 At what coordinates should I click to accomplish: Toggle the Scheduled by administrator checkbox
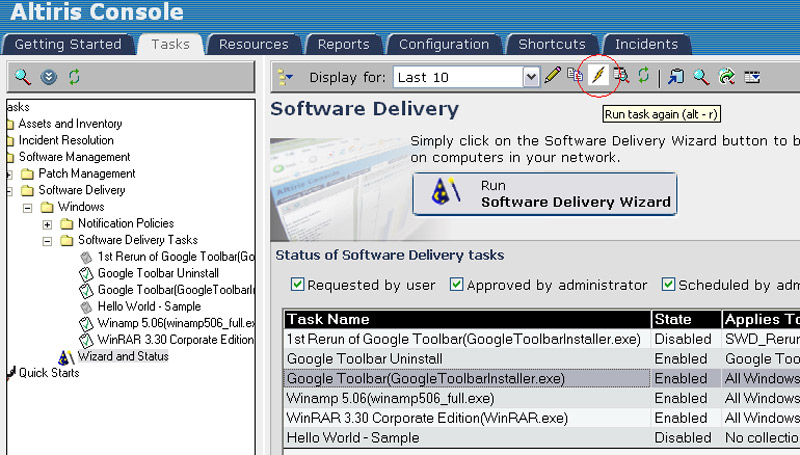668,284
